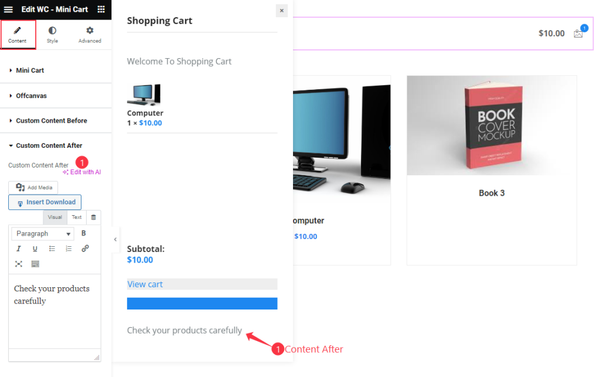Switch to the Advanced tab
The height and width of the screenshot is (377, 600).
(x=90, y=34)
